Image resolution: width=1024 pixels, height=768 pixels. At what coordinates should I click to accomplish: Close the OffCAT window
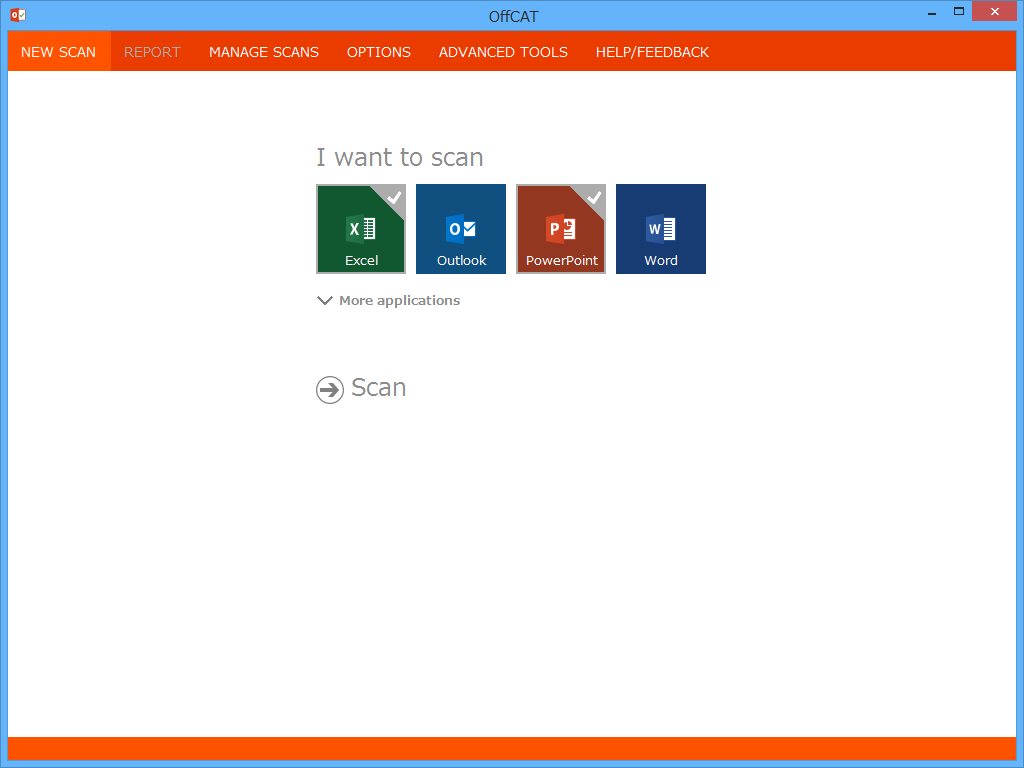(x=995, y=12)
